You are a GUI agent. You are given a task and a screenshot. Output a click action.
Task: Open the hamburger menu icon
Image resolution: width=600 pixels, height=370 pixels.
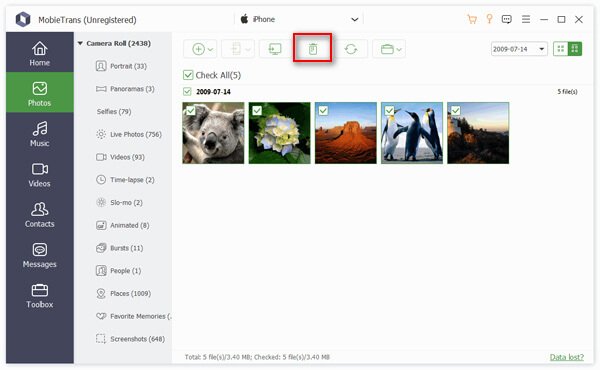pos(526,19)
